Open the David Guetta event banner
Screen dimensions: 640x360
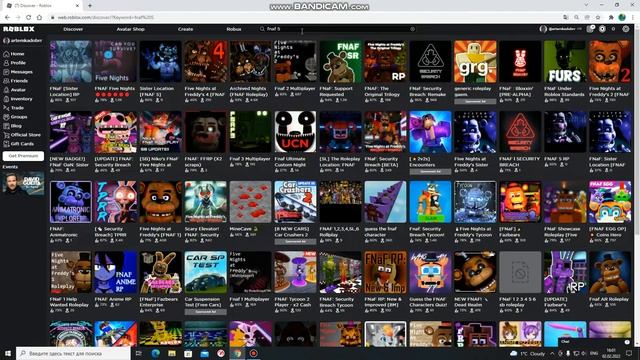23,183
